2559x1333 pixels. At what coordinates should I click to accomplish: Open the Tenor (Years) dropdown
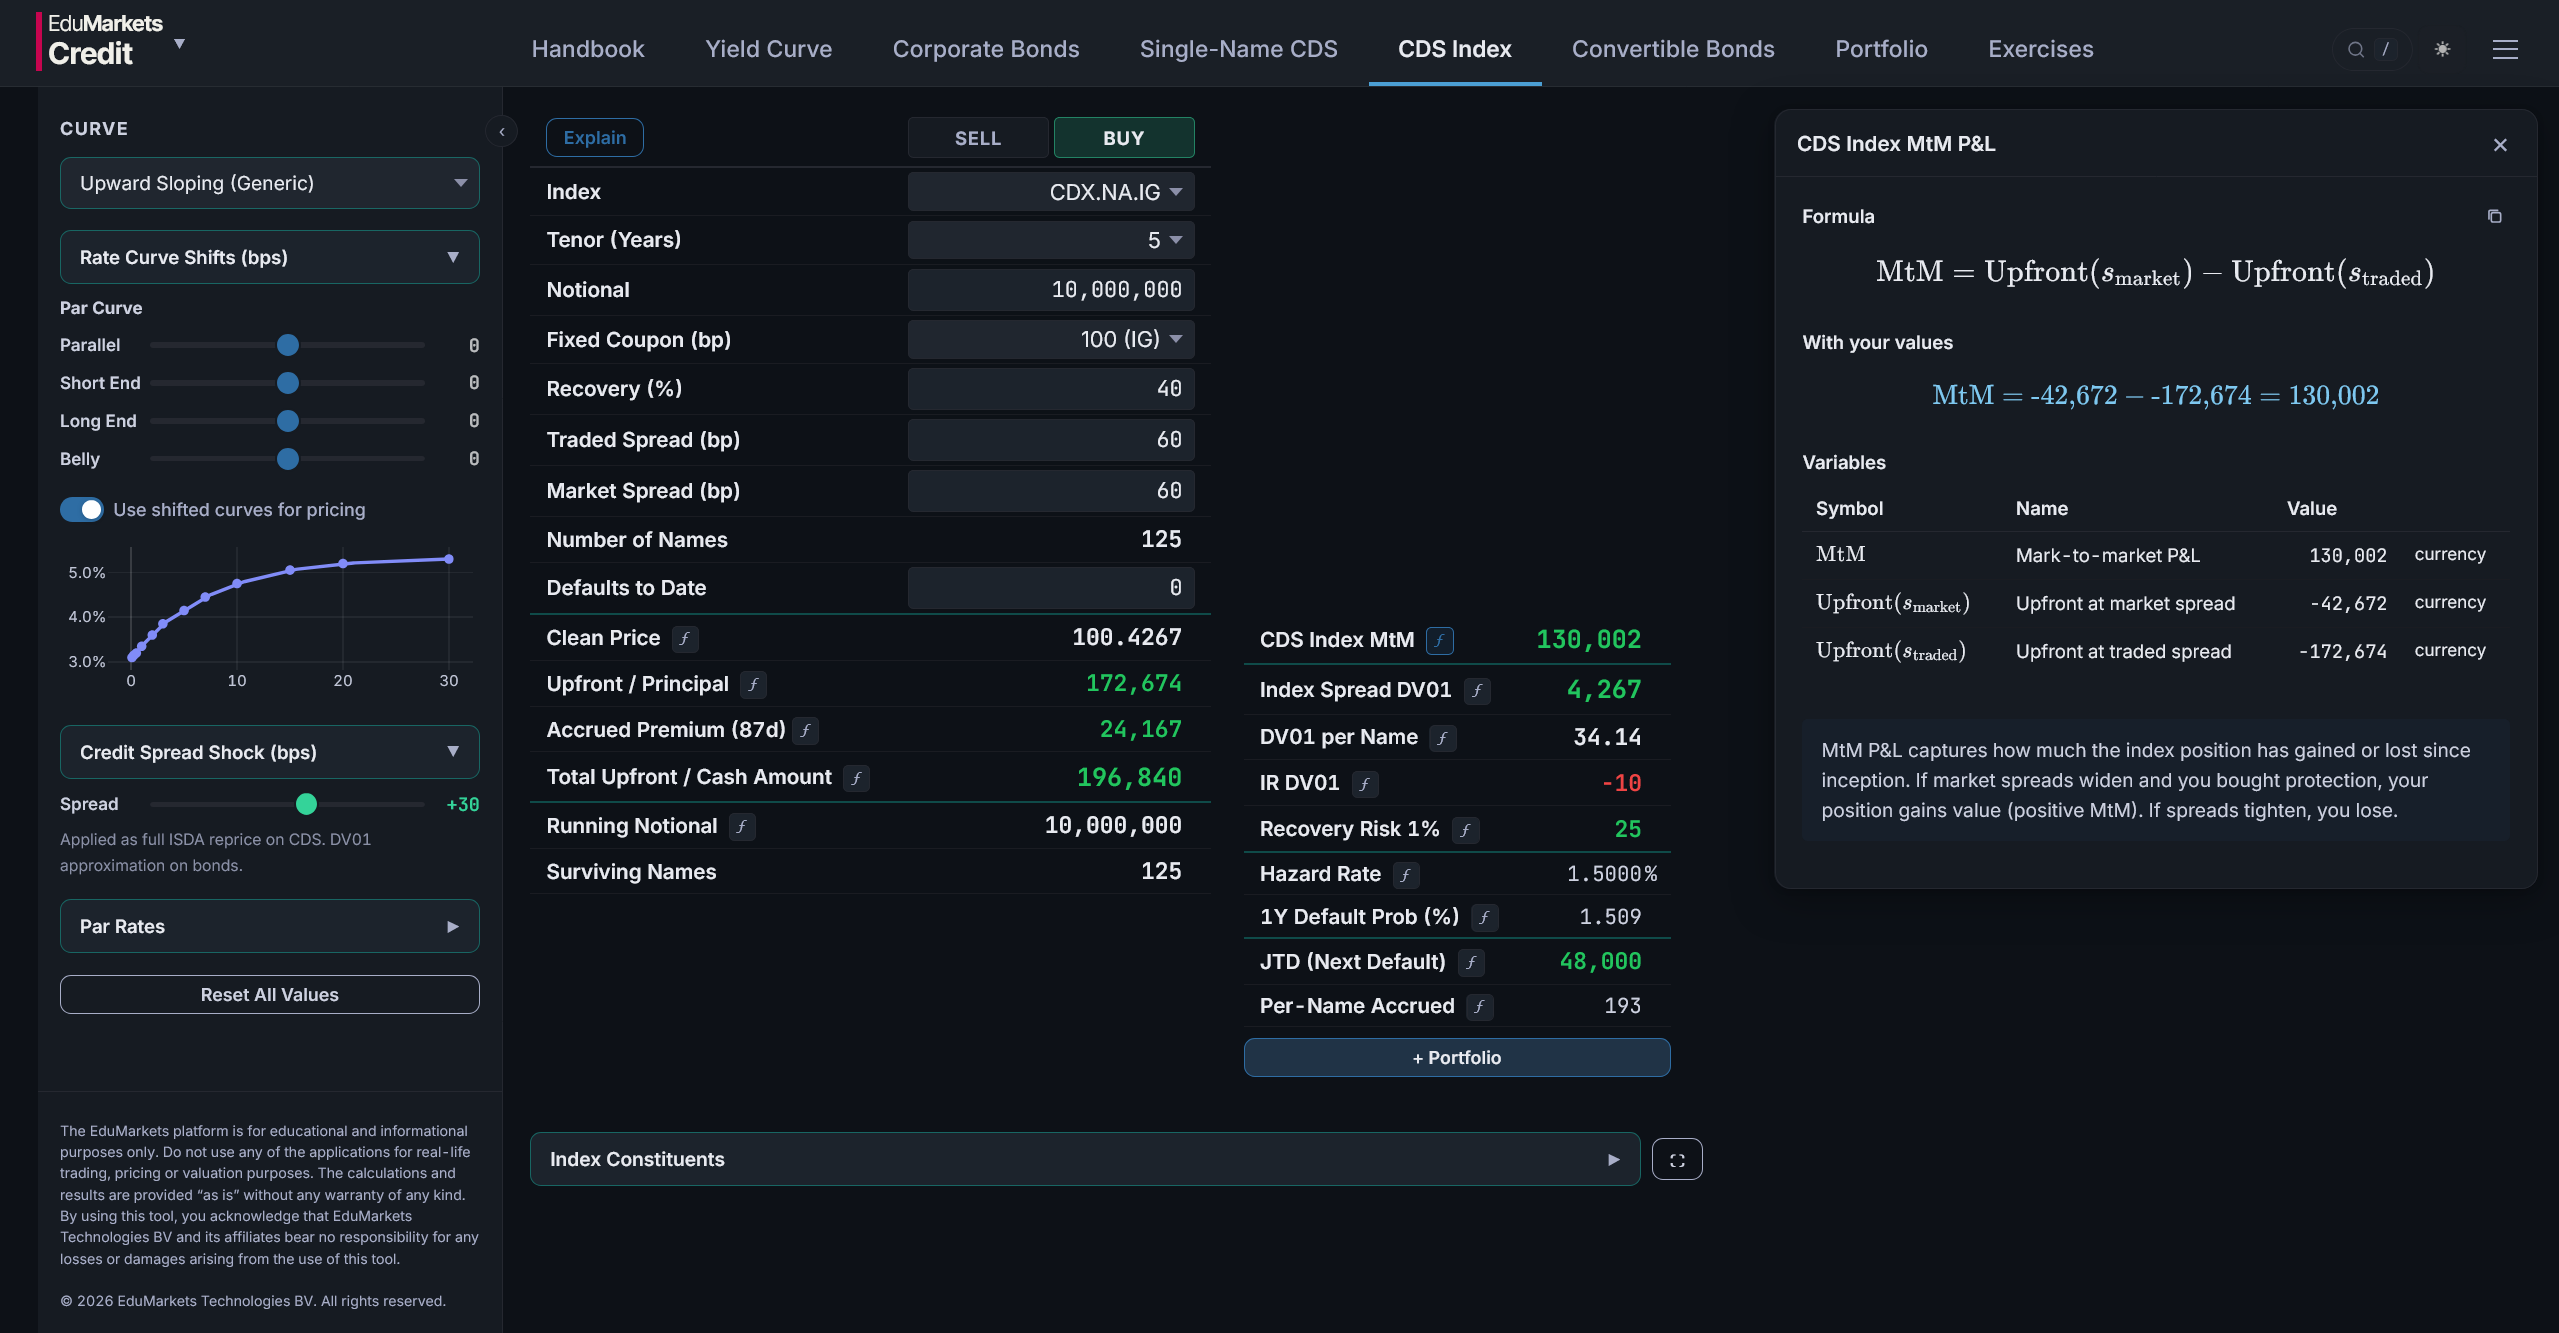click(1051, 240)
